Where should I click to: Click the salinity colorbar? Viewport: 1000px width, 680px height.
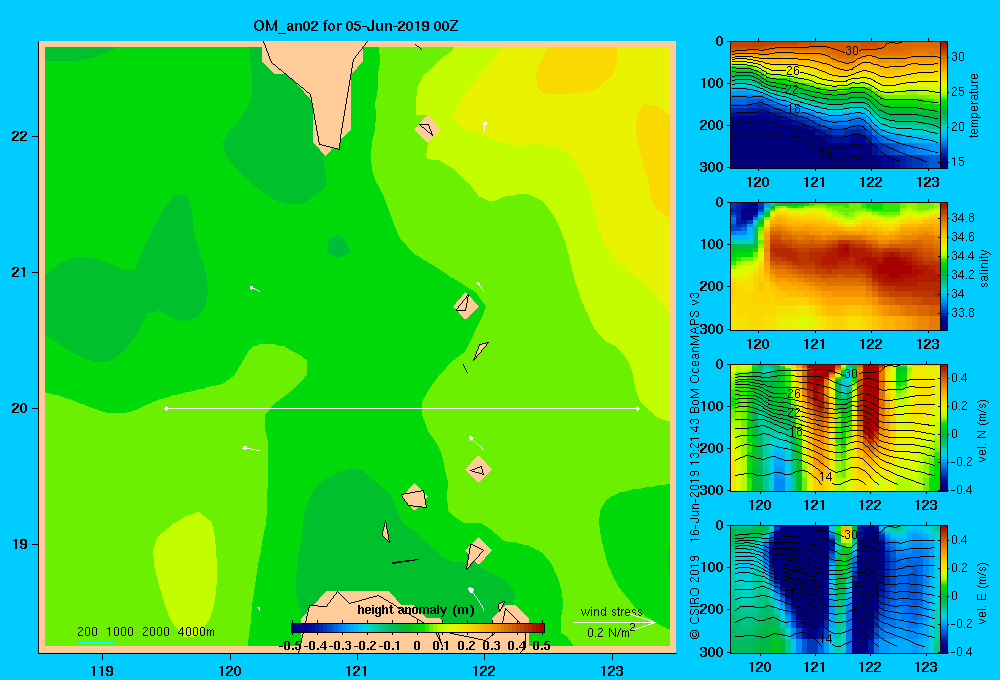pyautogui.click(x=944, y=266)
